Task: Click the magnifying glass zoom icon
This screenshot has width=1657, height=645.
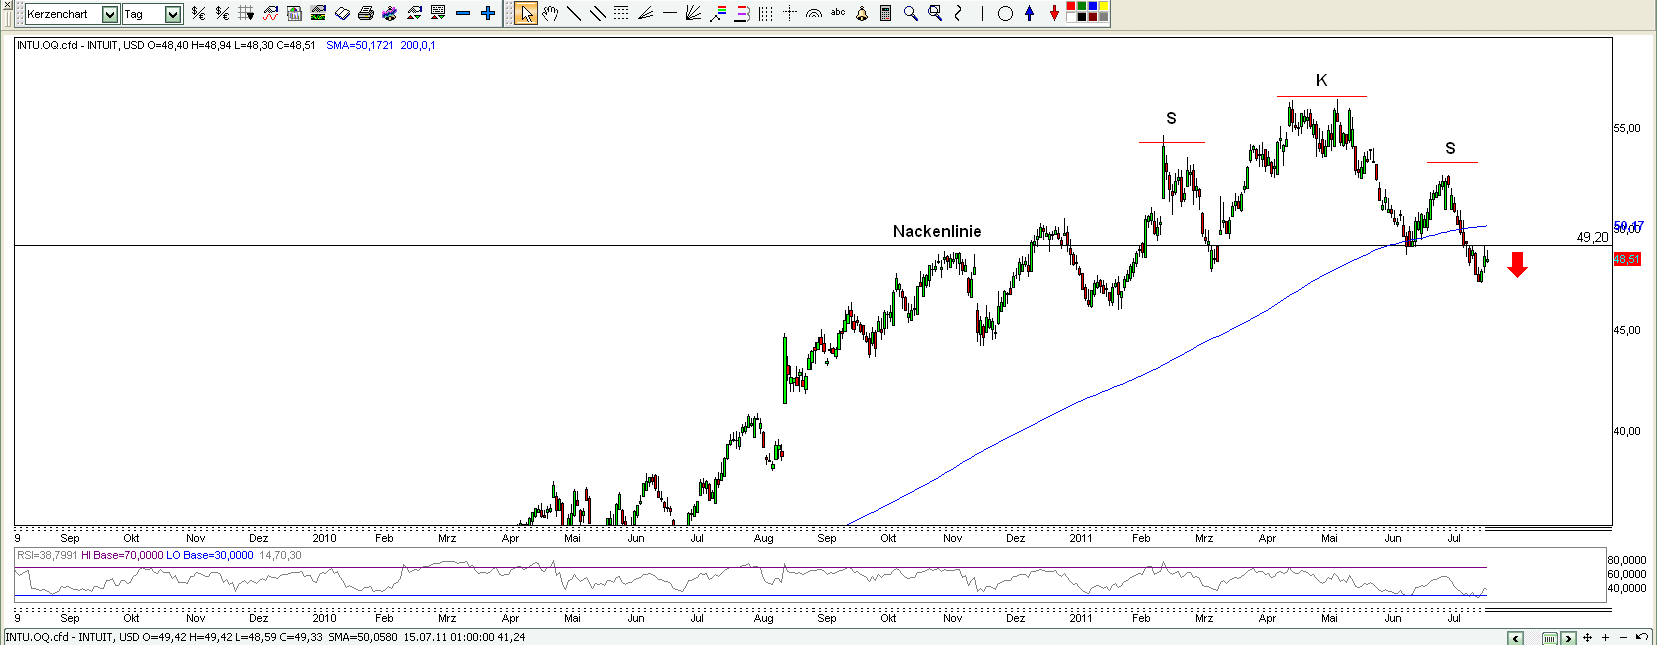Action: (910, 14)
